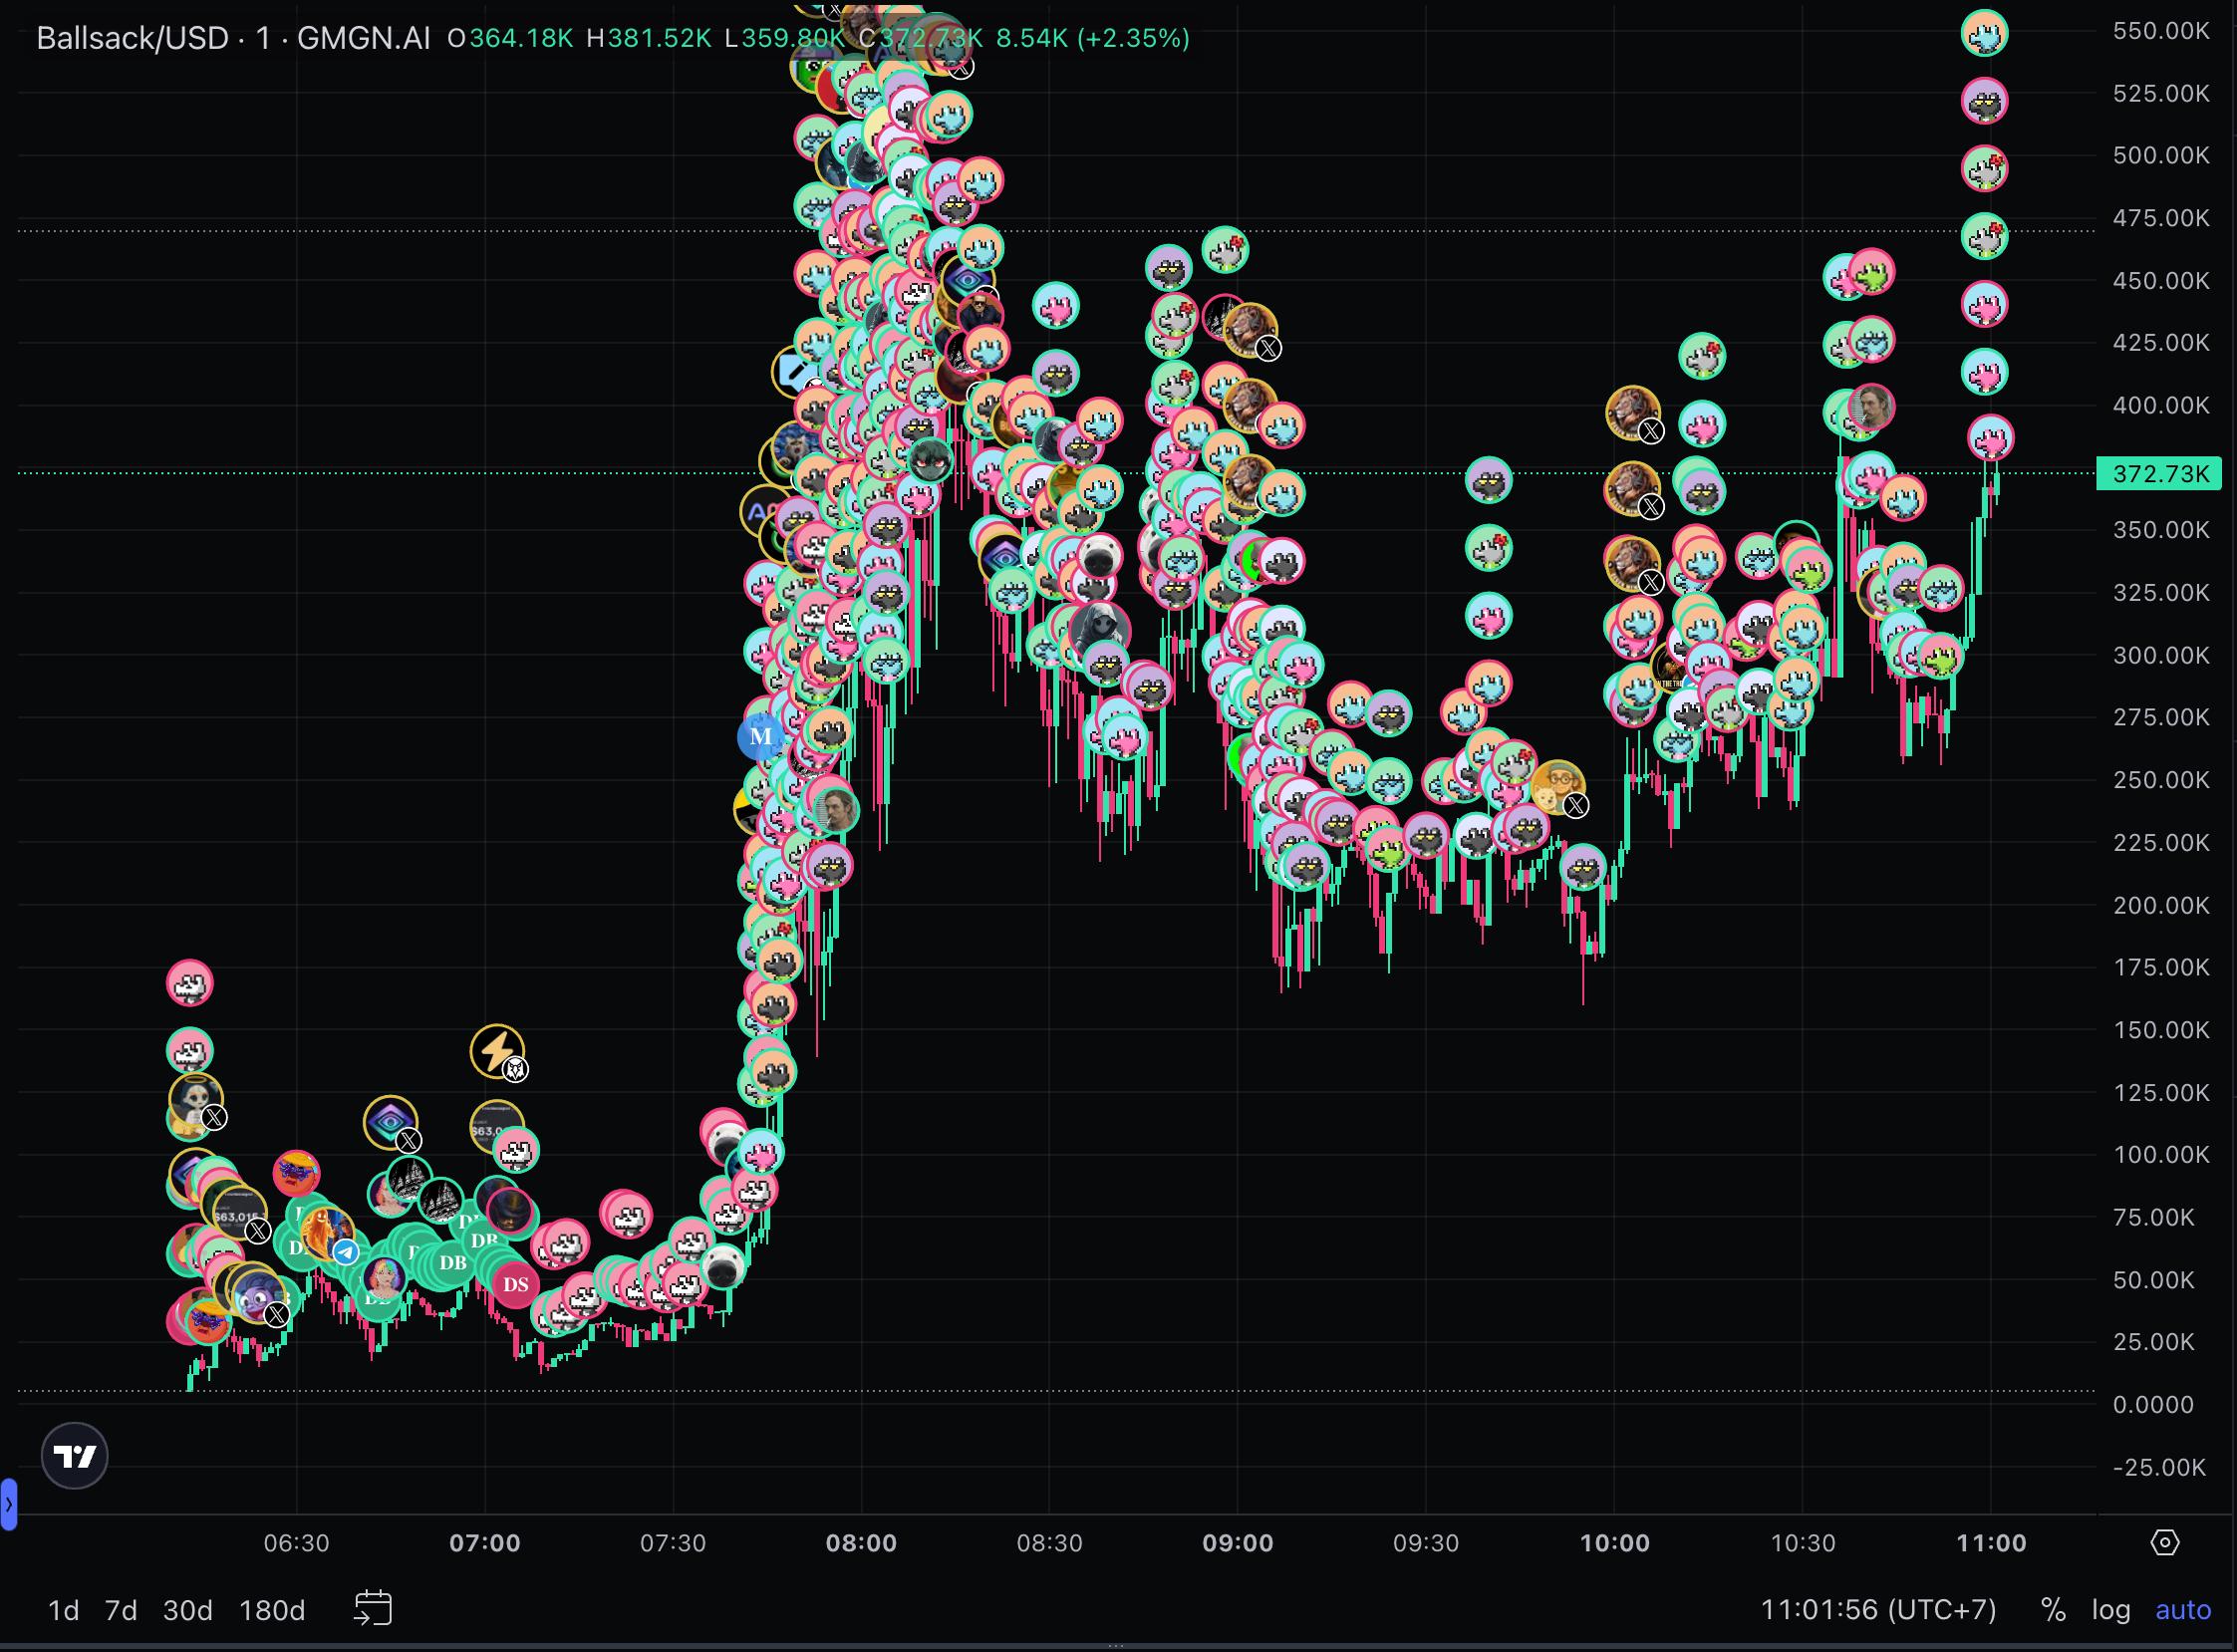2237x1652 pixels.
Task: Click the TradingView logo icon
Action: [75, 1456]
